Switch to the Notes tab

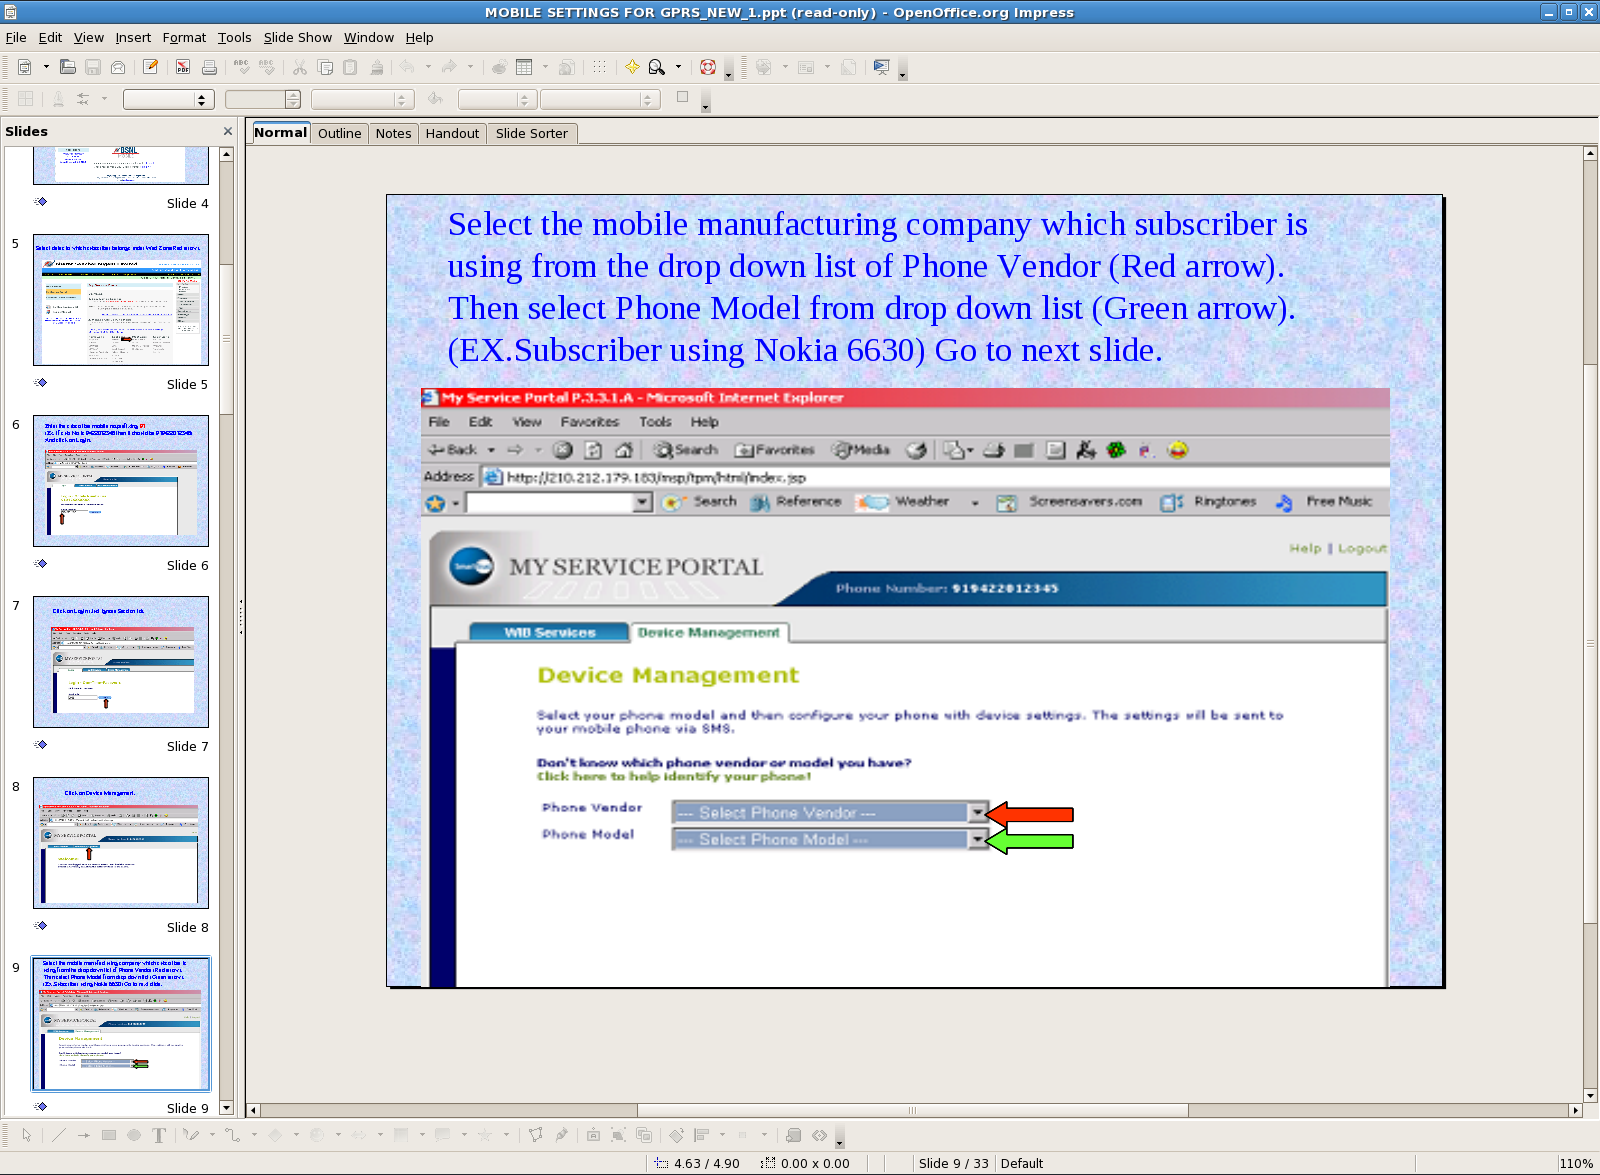(x=393, y=133)
